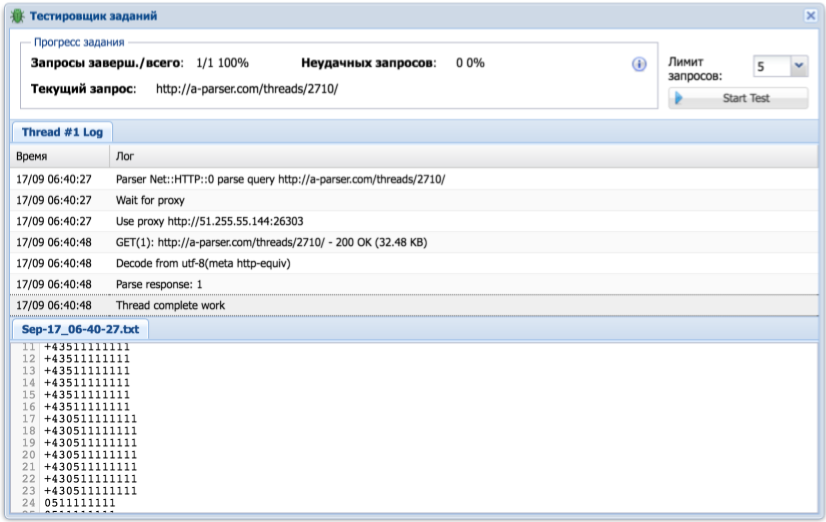This screenshot has height=522, width=826.
Task: Click the blue info icon in progress panel
Action: click(x=639, y=64)
